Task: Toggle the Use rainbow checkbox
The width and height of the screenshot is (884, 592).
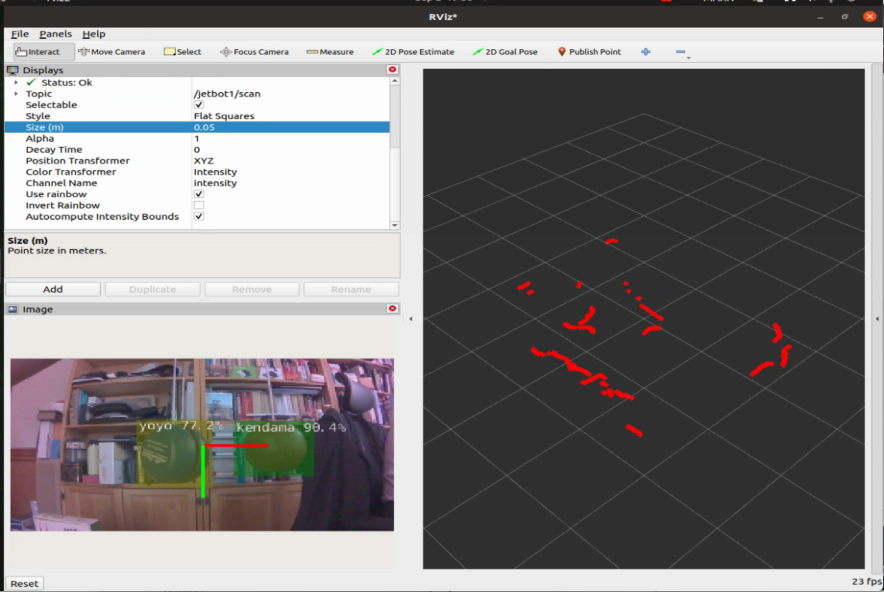Action: coord(199,194)
